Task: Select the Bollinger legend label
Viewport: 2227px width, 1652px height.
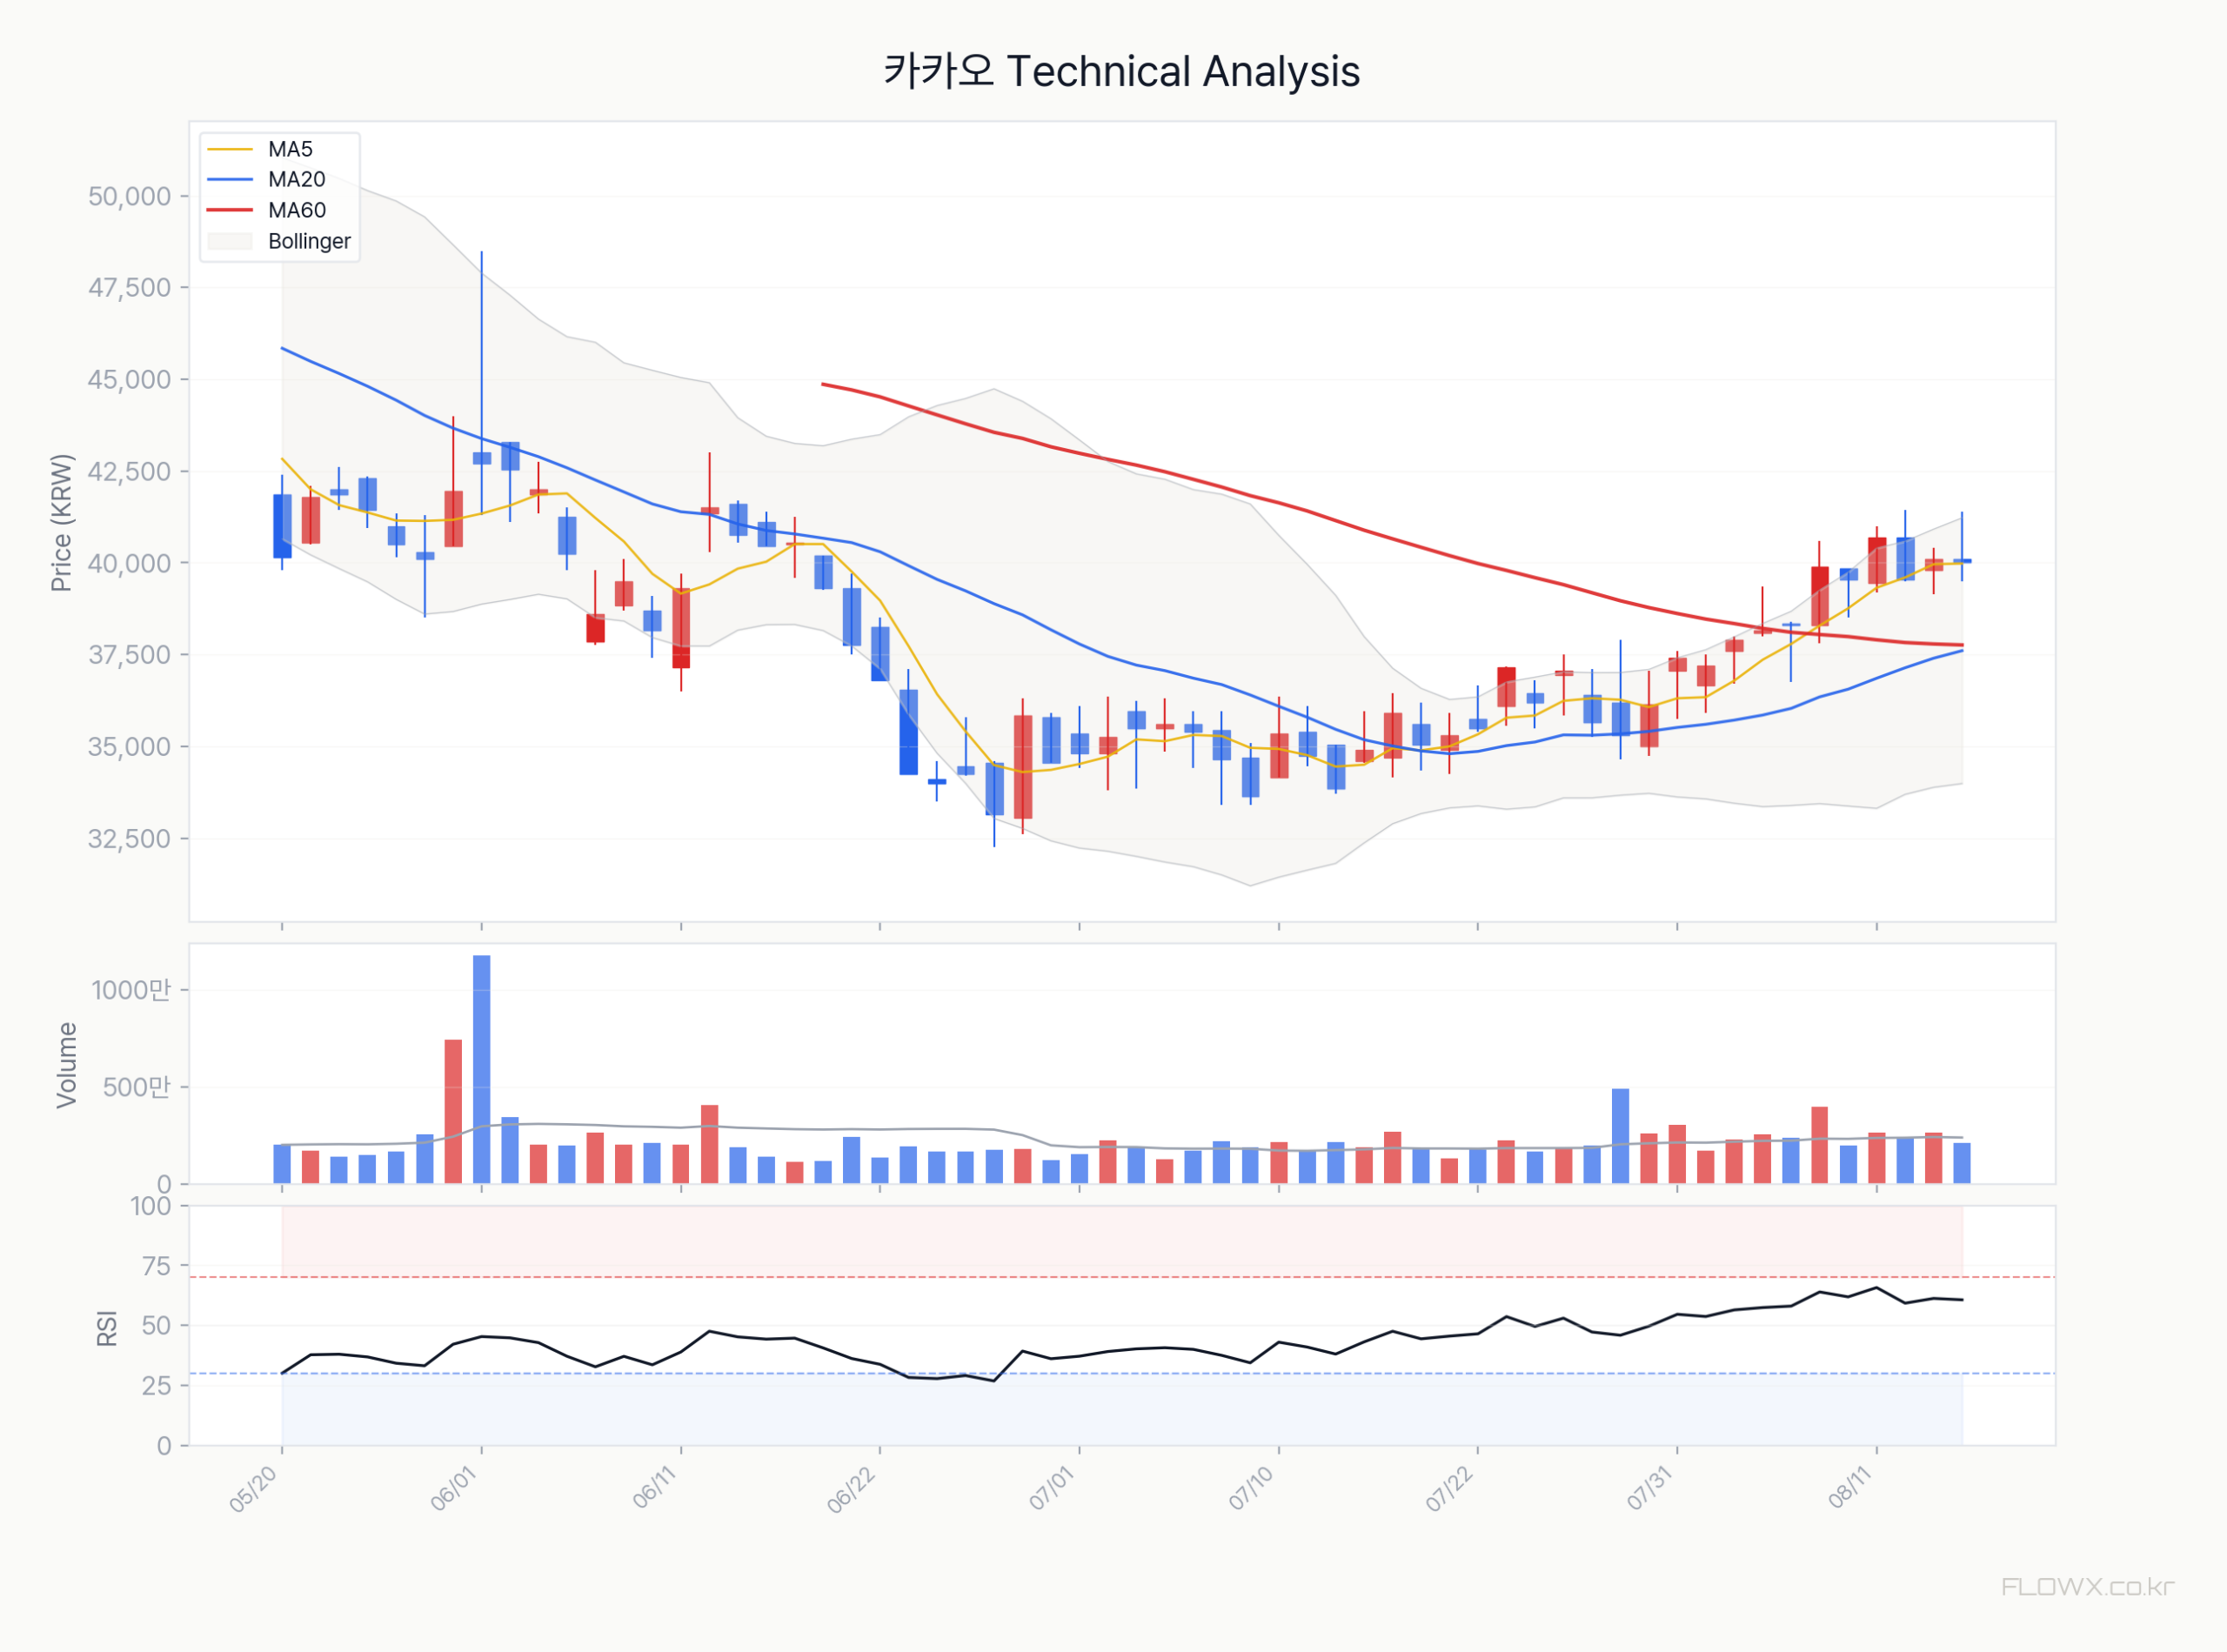Action: click(x=309, y=241)
